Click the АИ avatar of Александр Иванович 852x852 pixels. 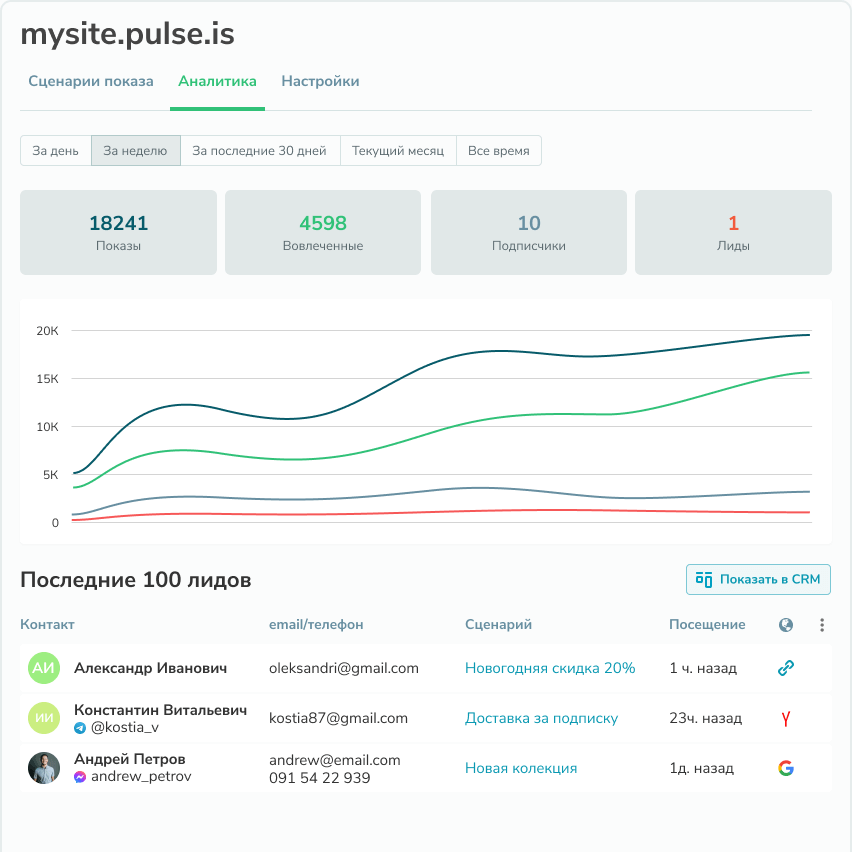(x=43, y=668)
